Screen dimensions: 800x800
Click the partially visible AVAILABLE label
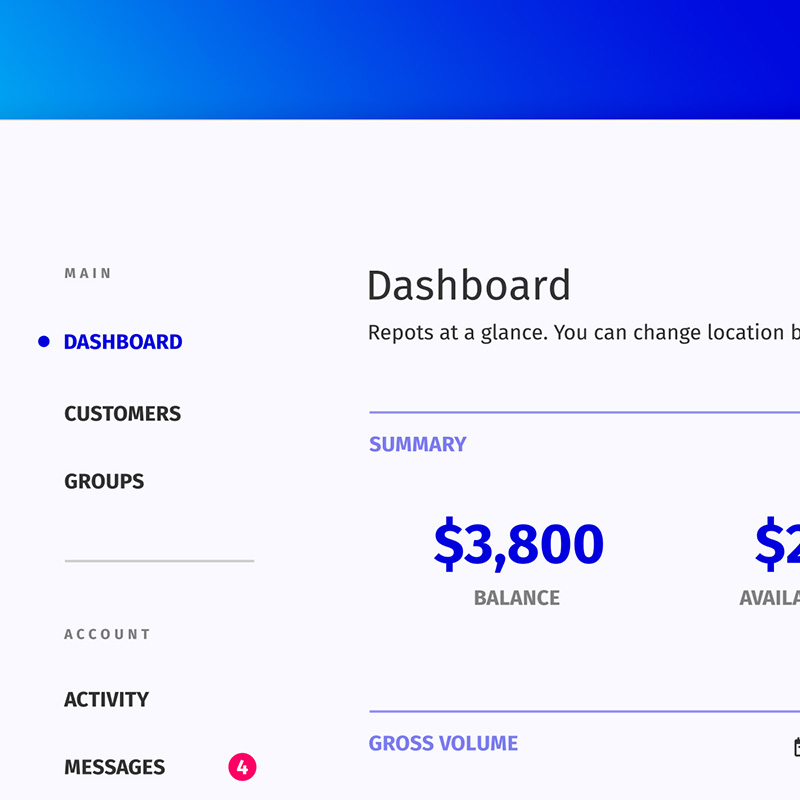(x=770, y=598)
